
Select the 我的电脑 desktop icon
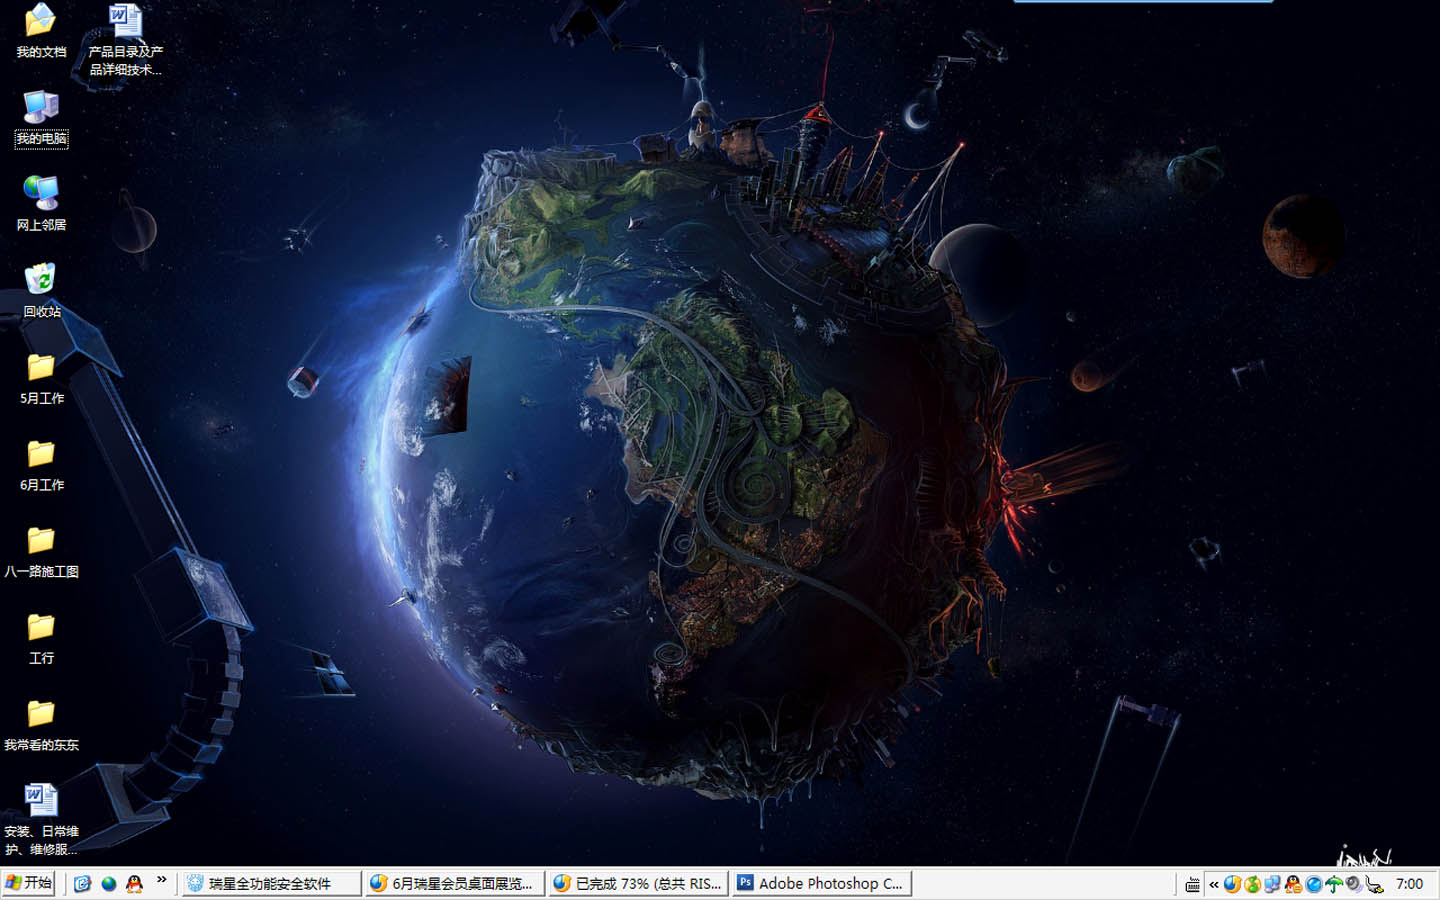click(41, 118)
